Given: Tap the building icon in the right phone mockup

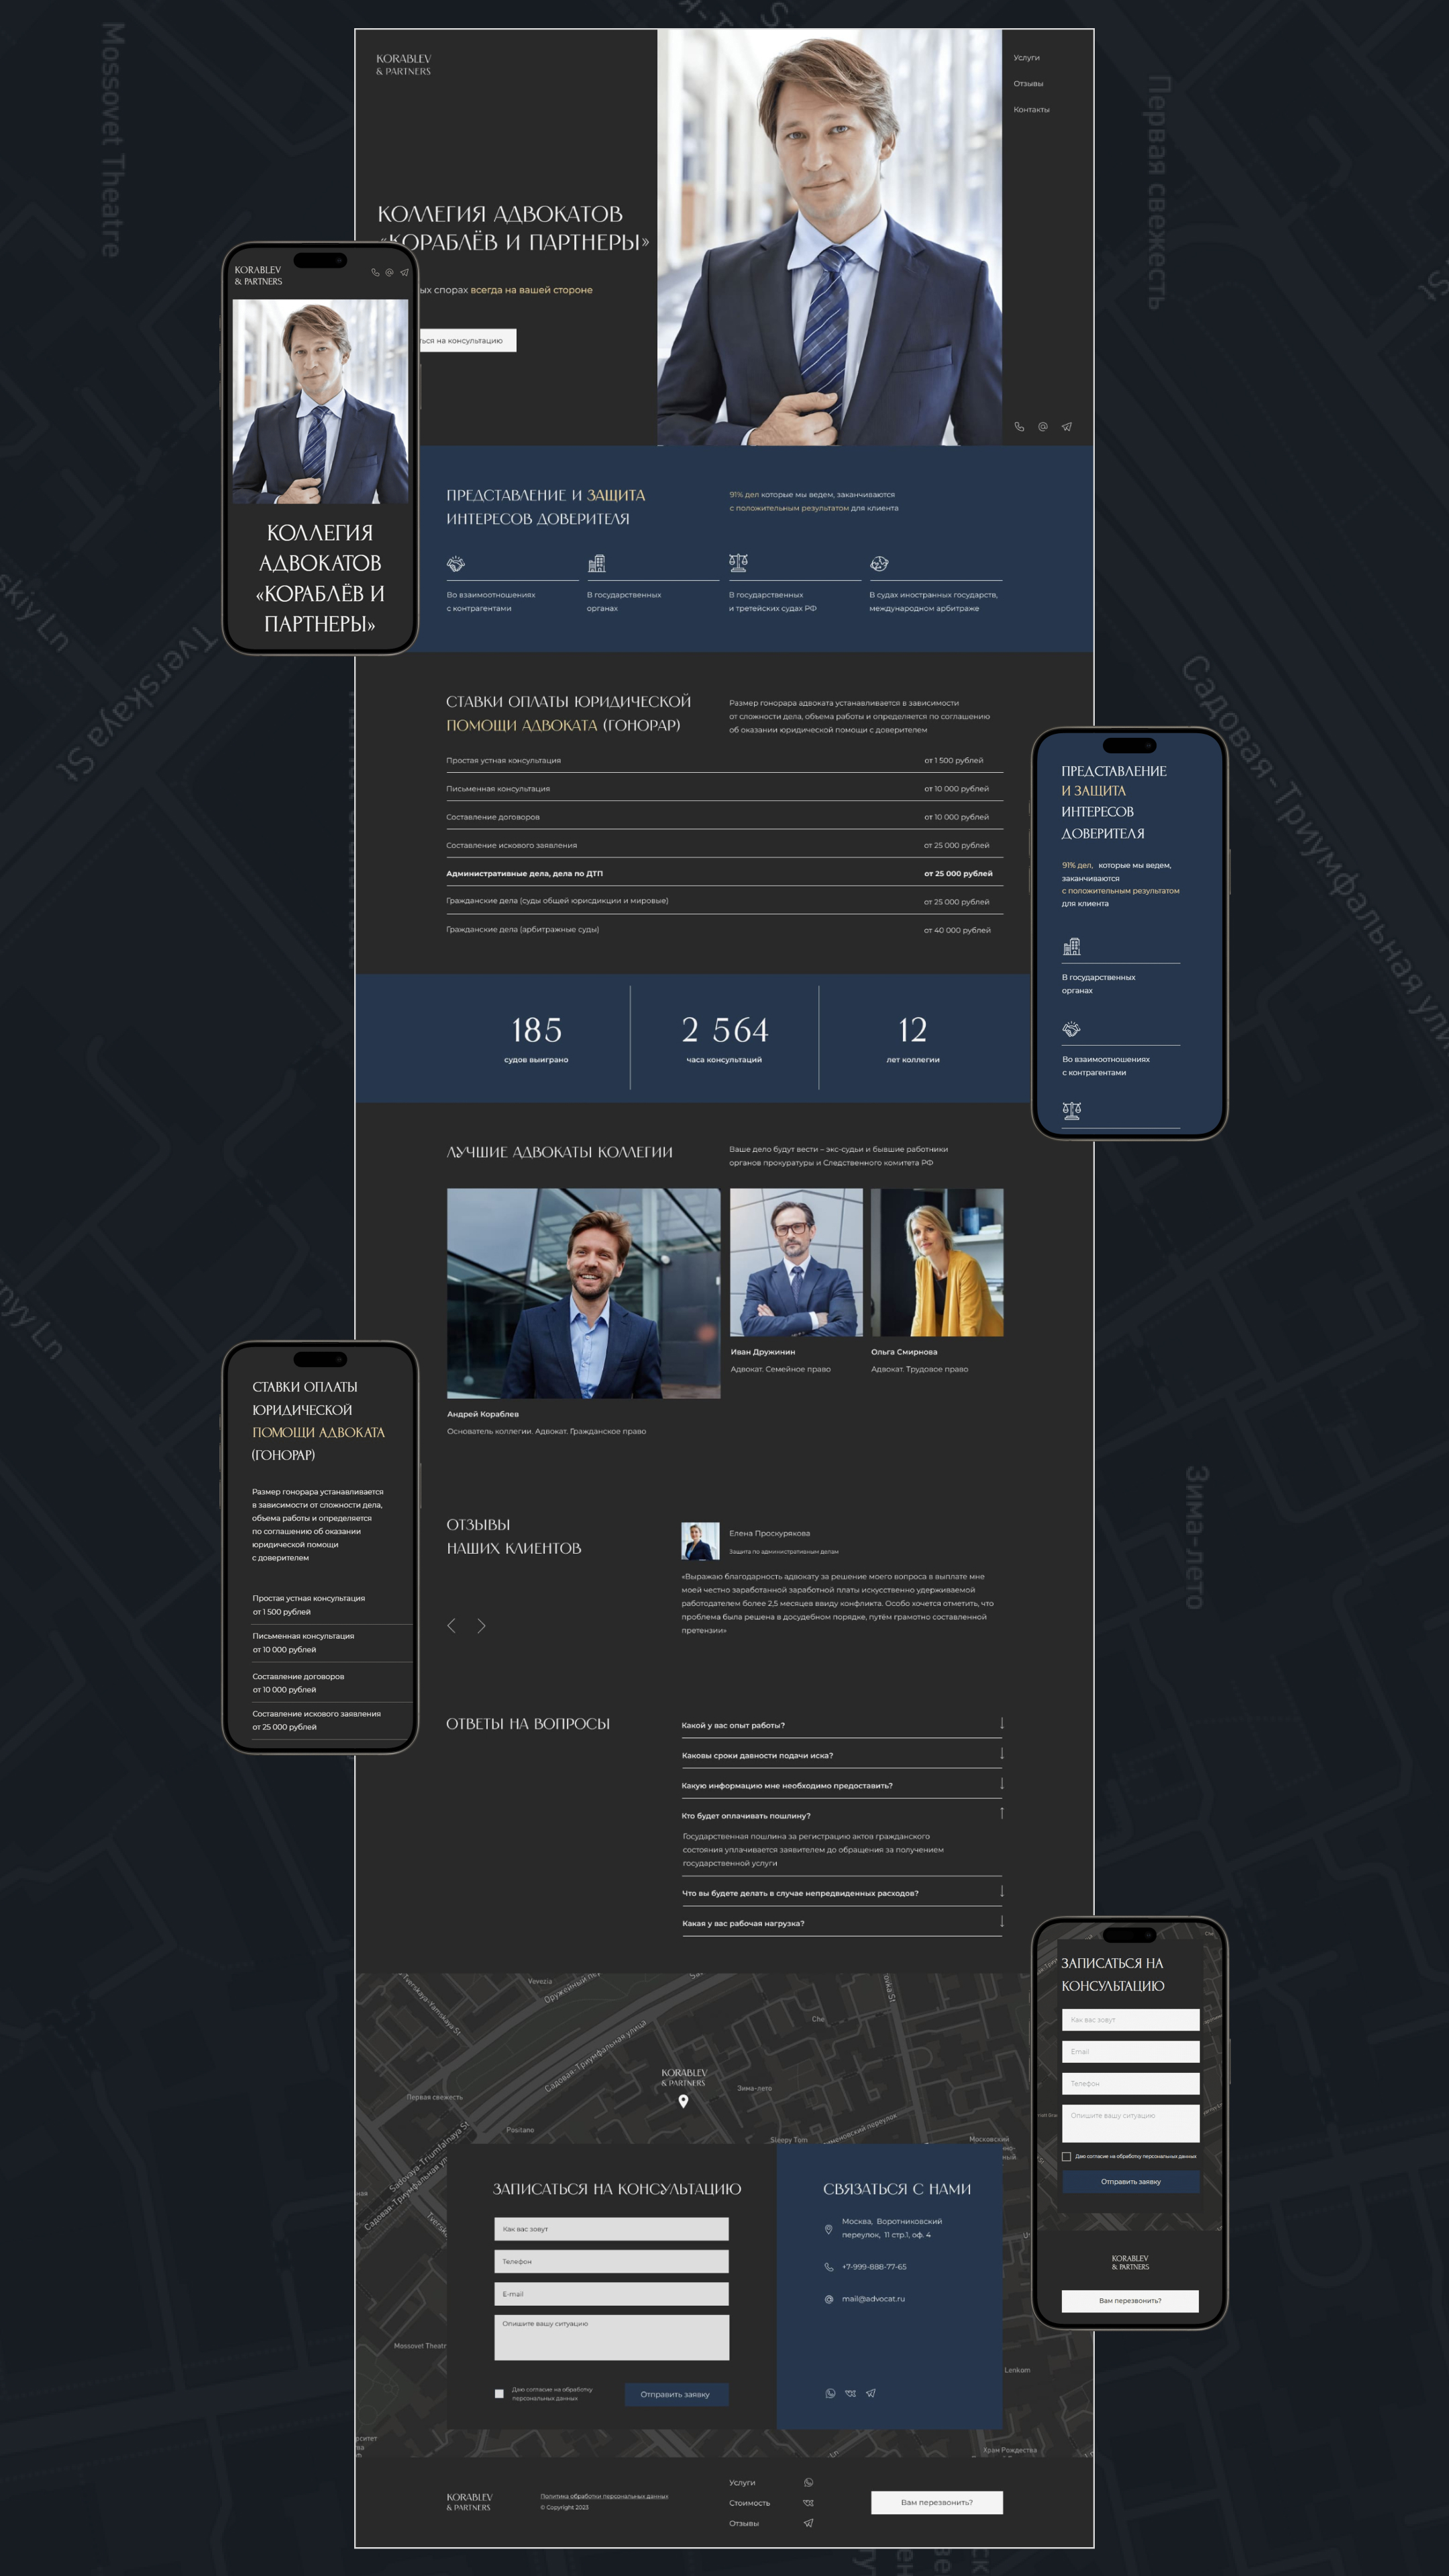Looking at the screenshot, I should 1071,946.
